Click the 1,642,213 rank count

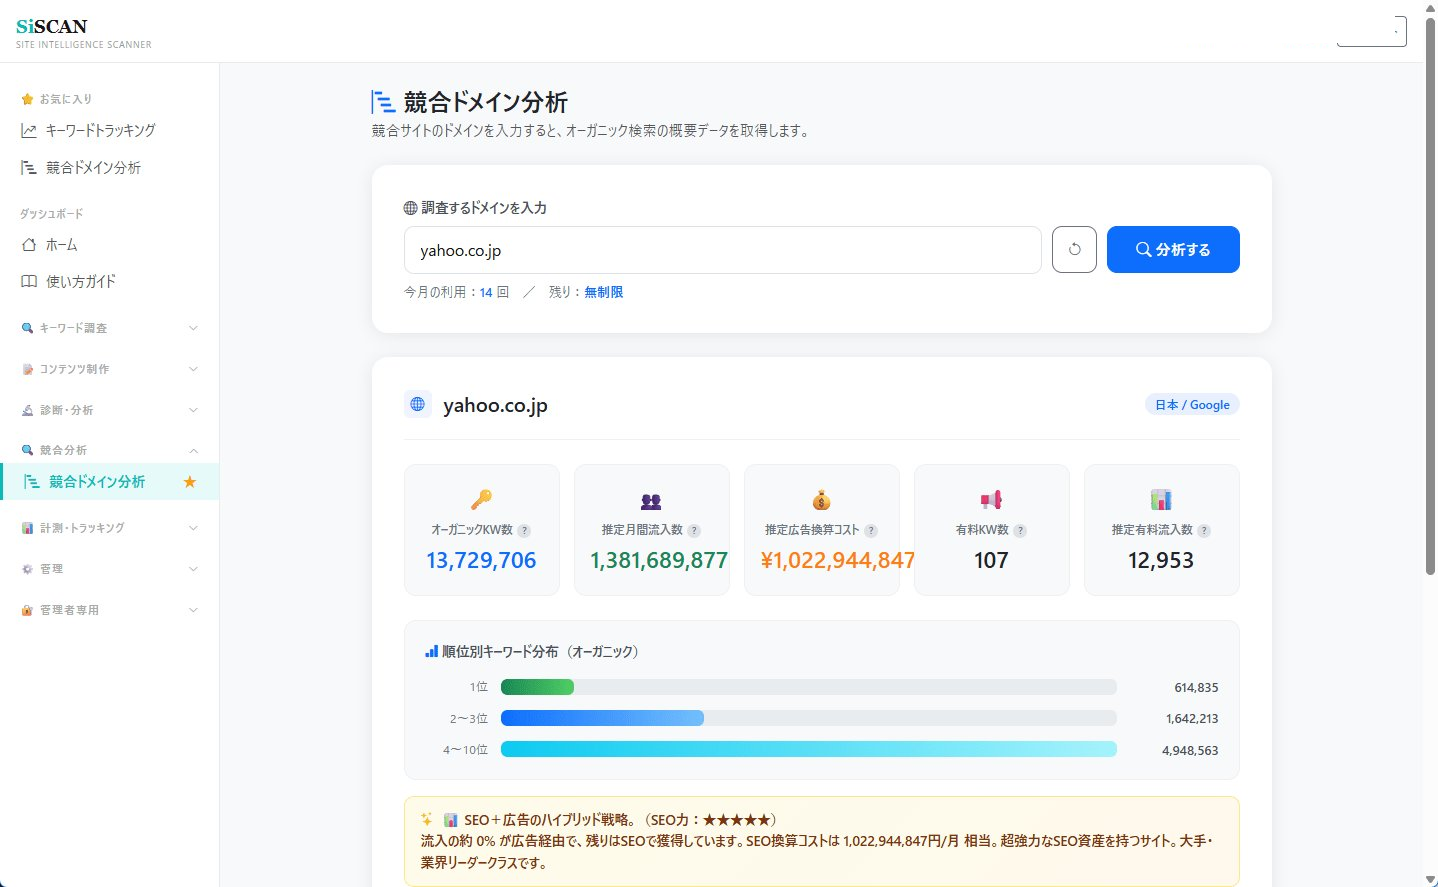click(x=1192, y=719)
